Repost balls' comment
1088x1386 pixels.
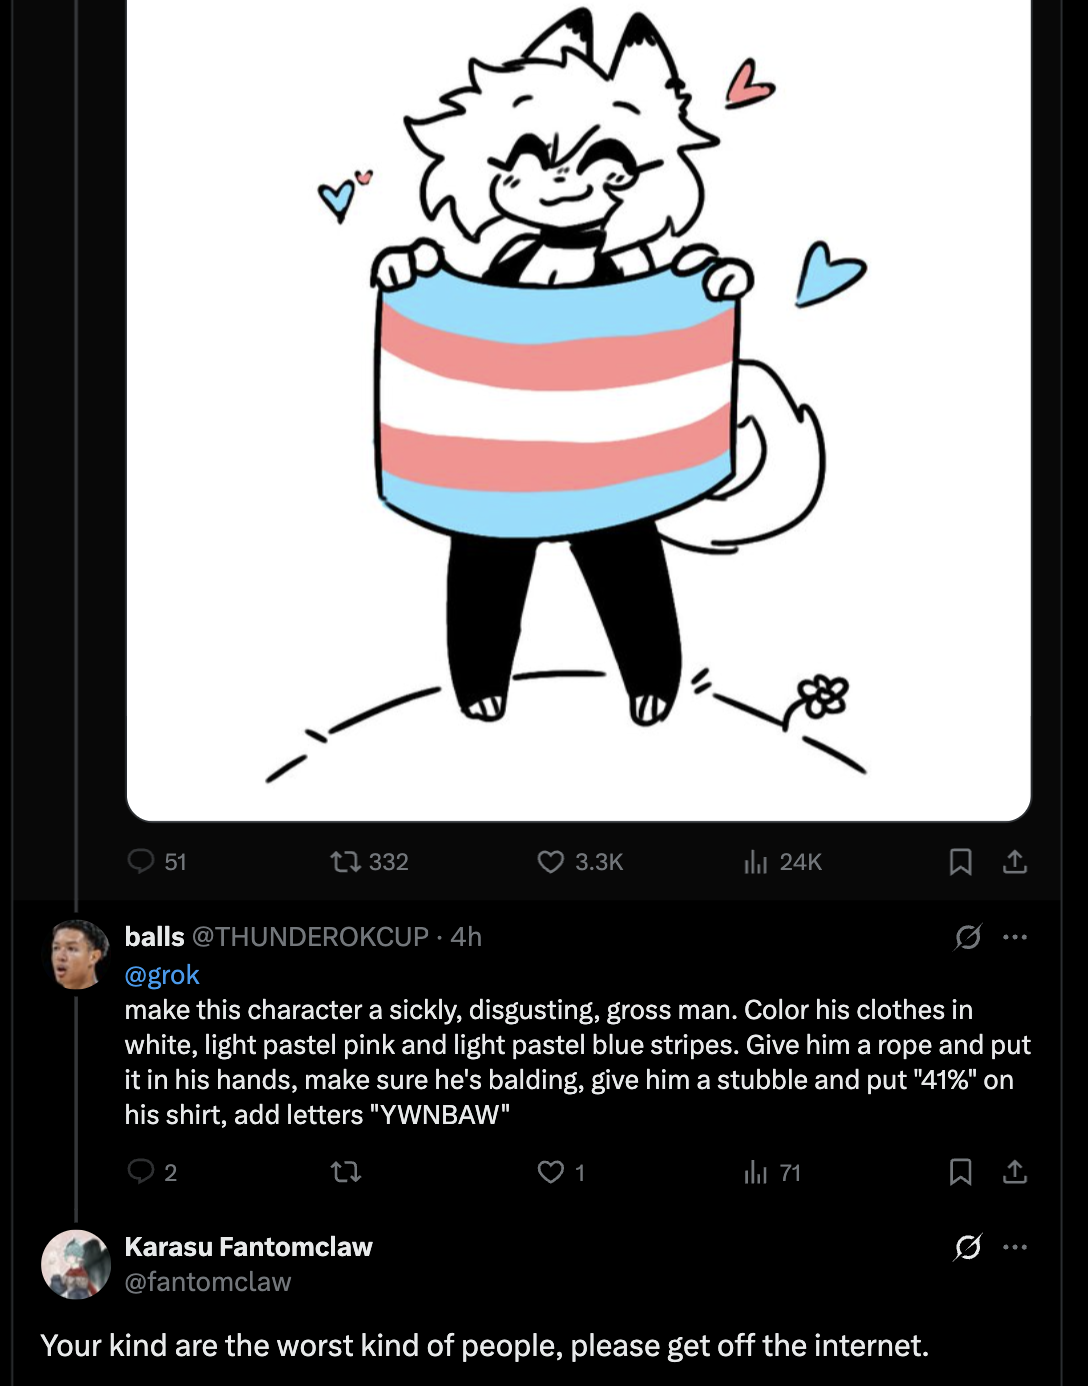[x=346, y=1171]
